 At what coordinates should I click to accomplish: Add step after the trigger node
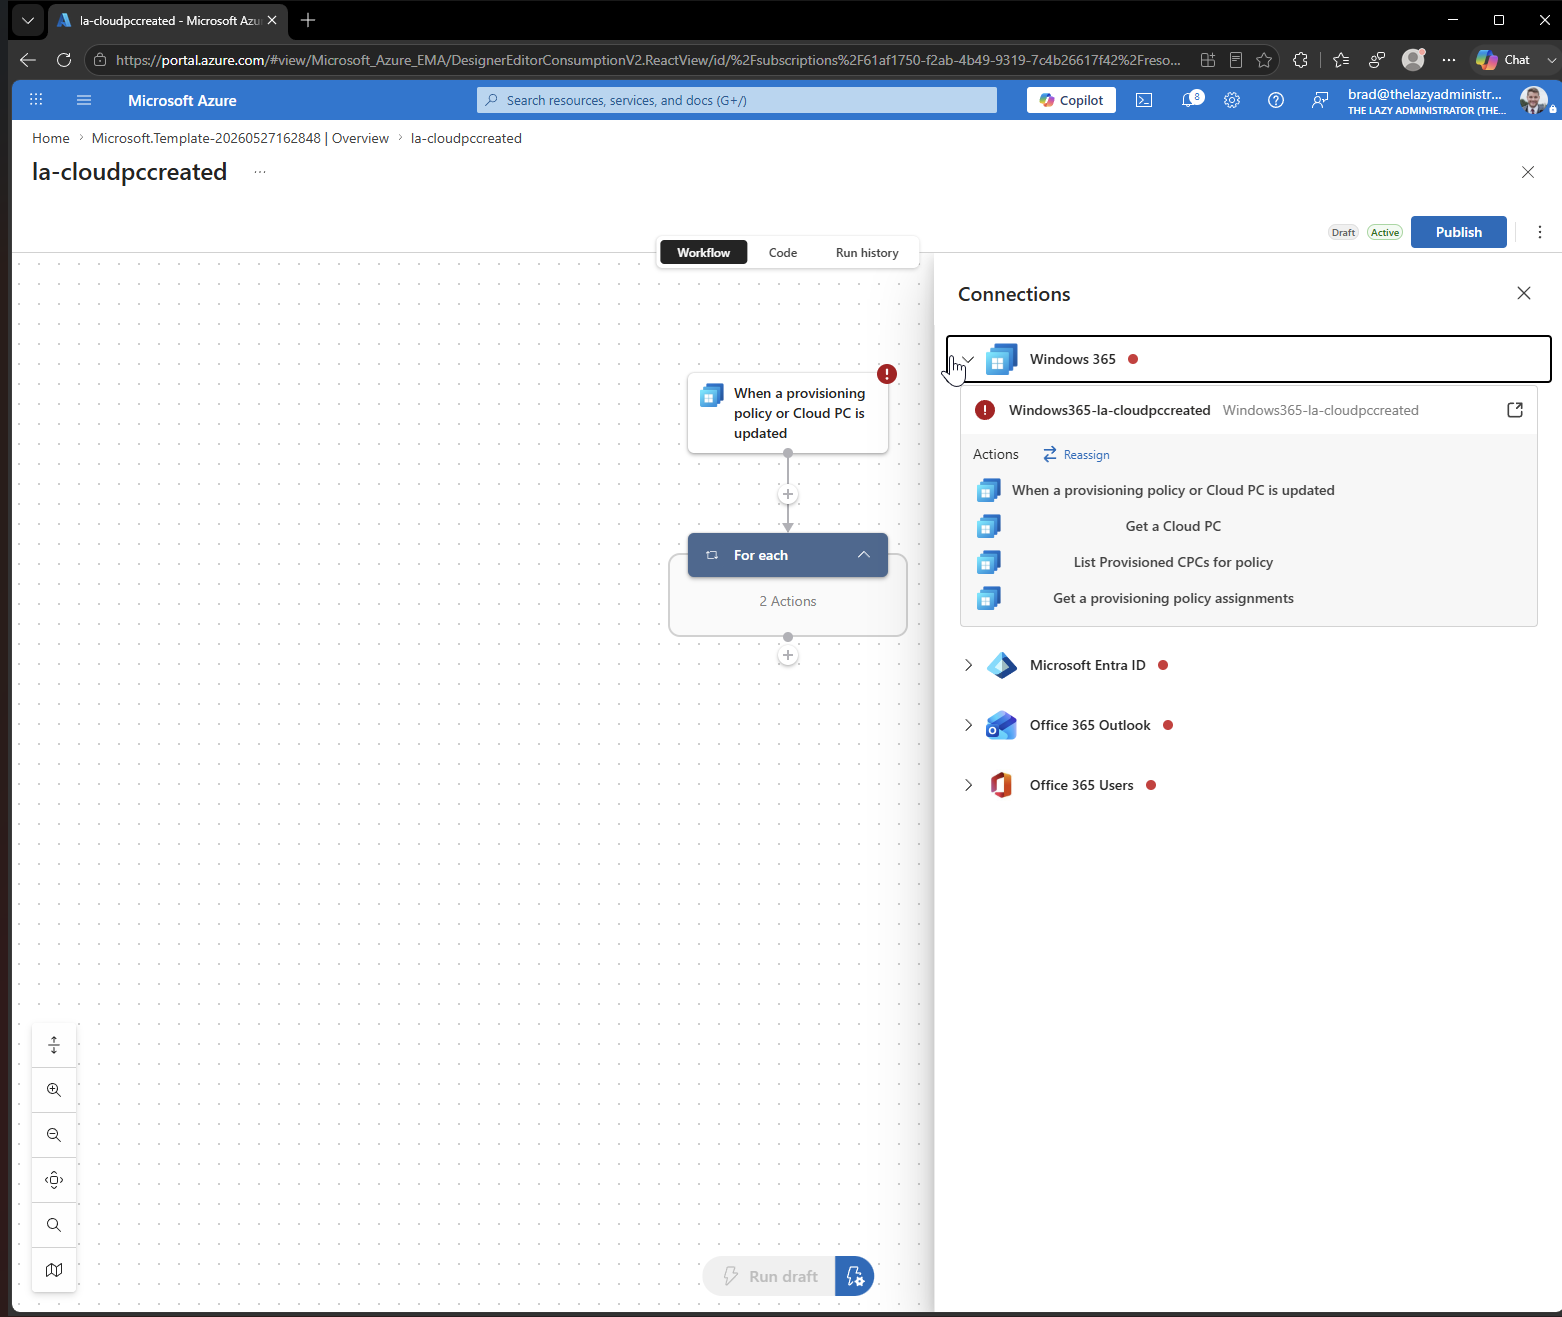point(788,494)
